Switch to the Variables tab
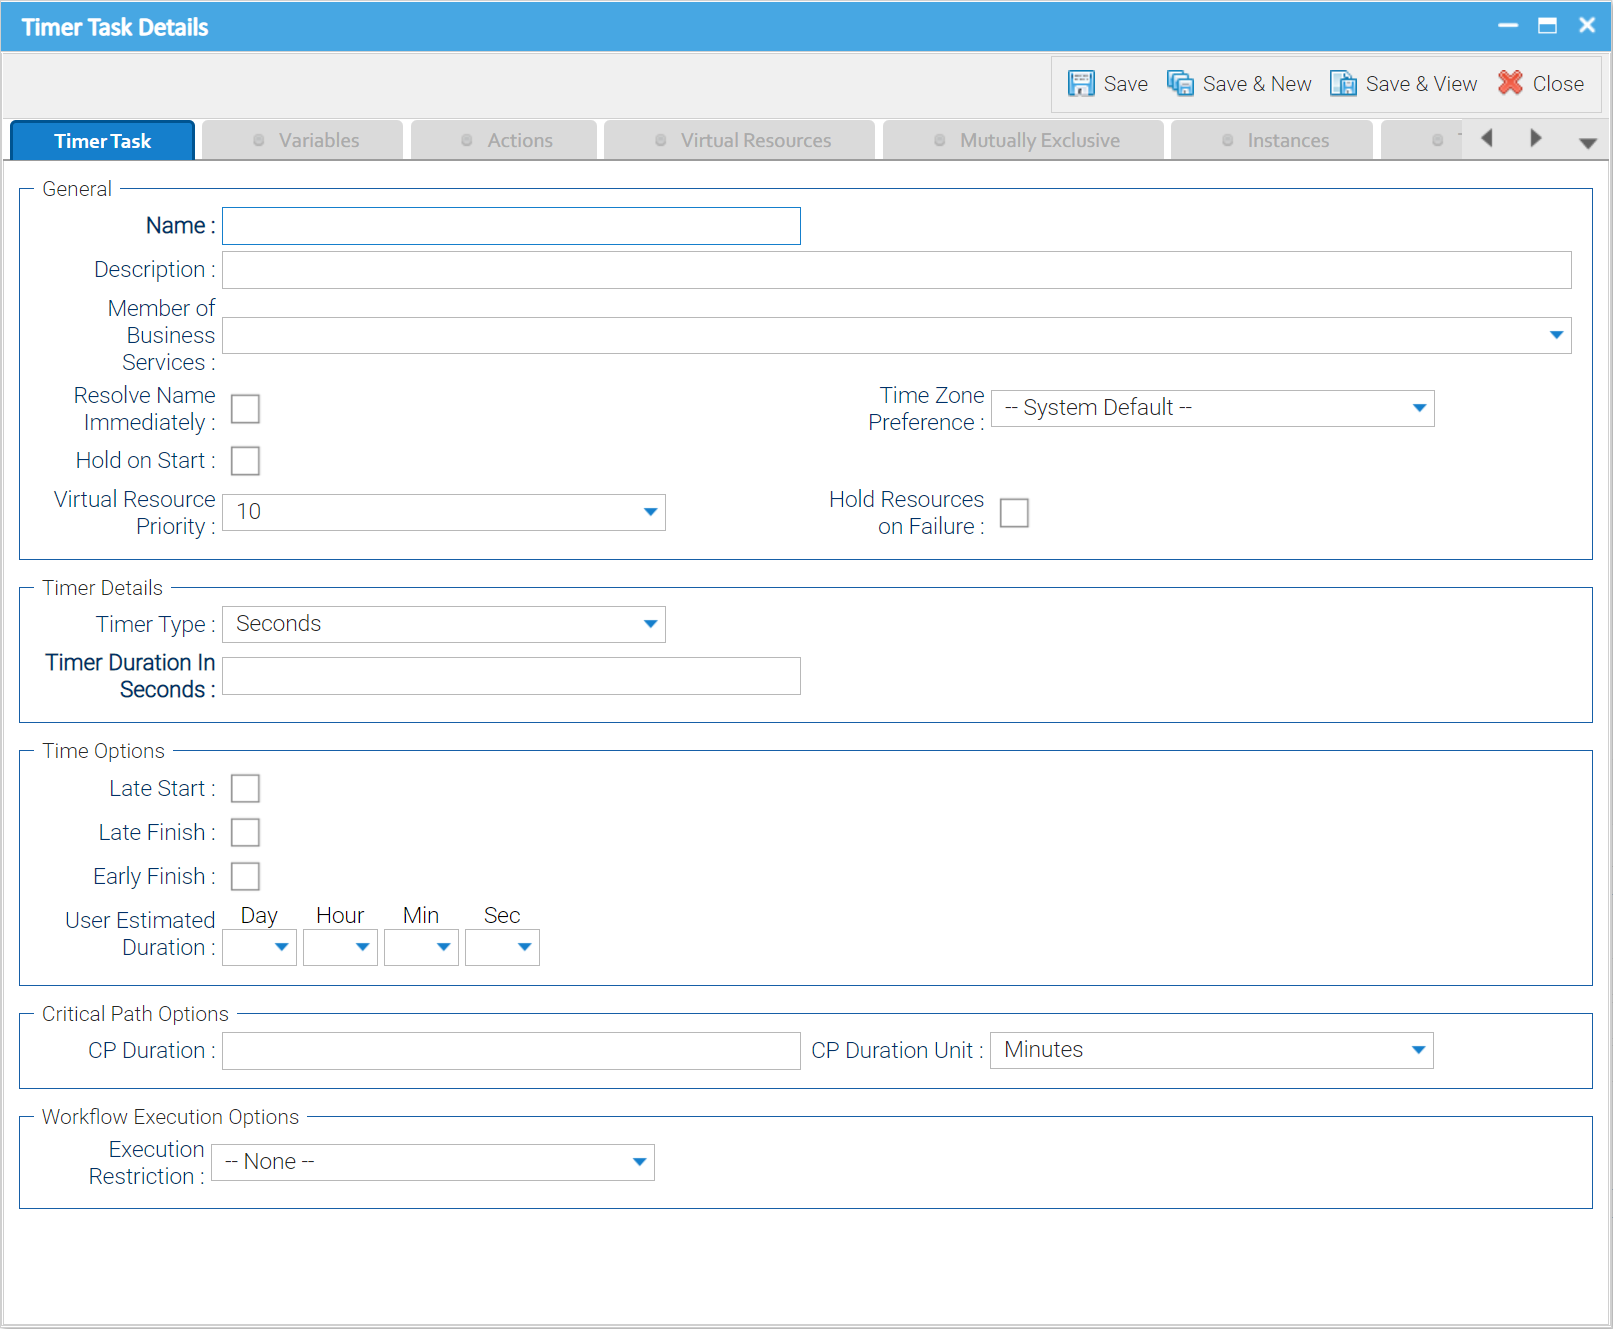Viewport: 1613px width, 1329px height. click(304, 141)
